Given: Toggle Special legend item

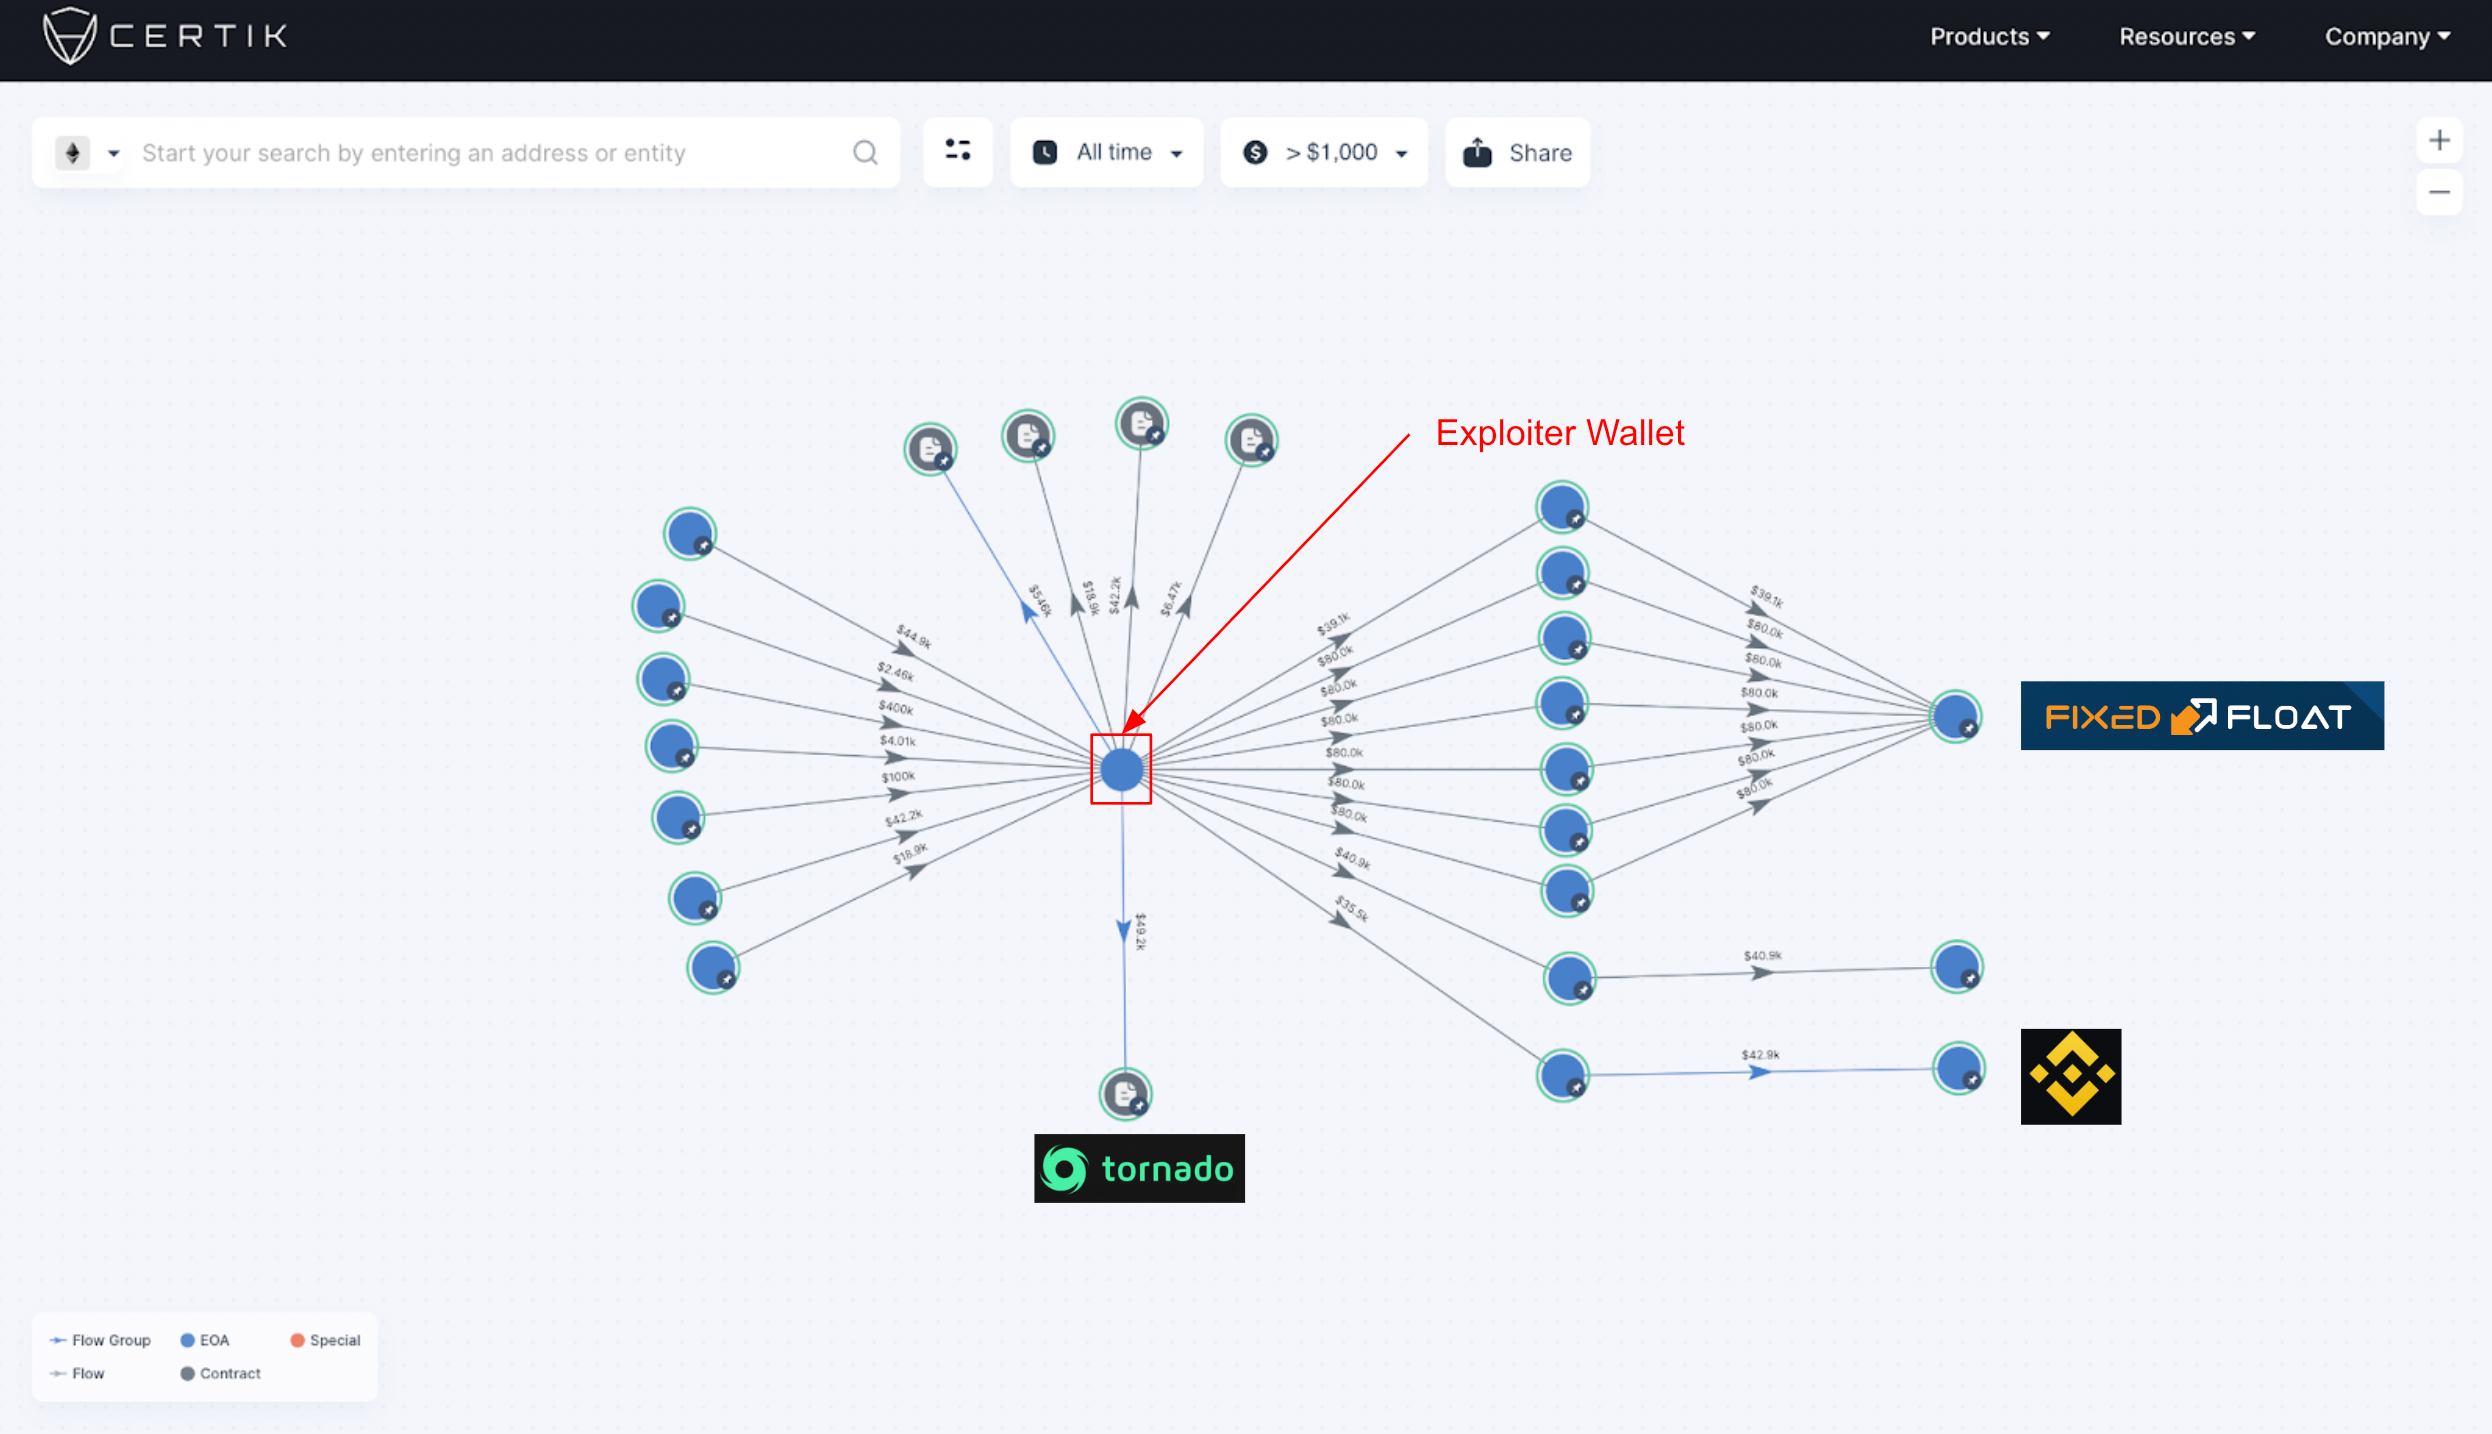Looking at the screenshot, I should pos(325,1340).
